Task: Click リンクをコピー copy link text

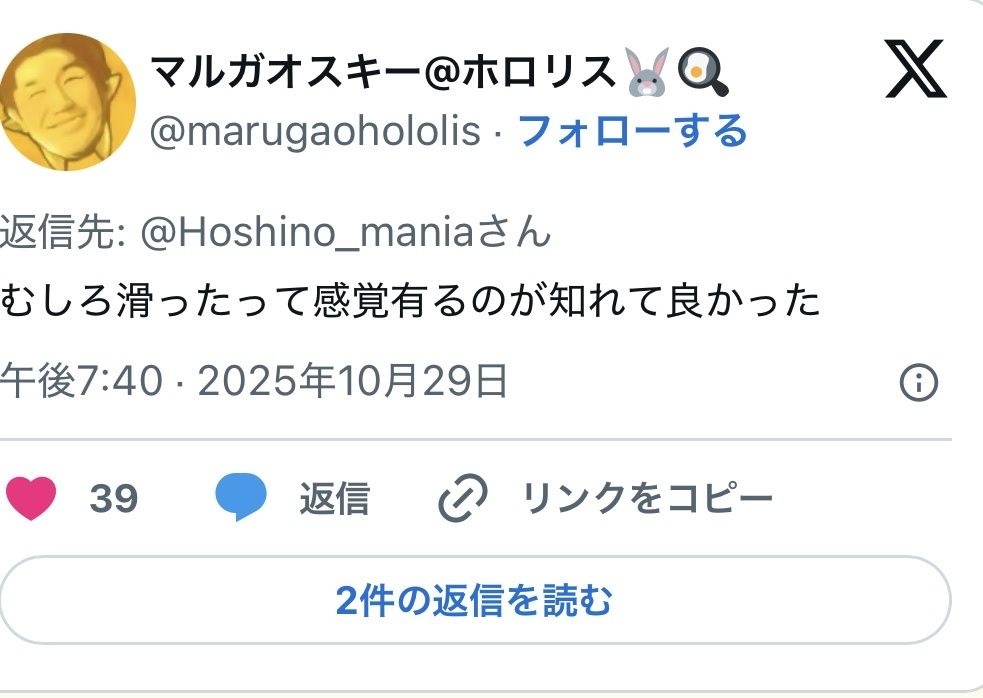Action: (647, 499)
